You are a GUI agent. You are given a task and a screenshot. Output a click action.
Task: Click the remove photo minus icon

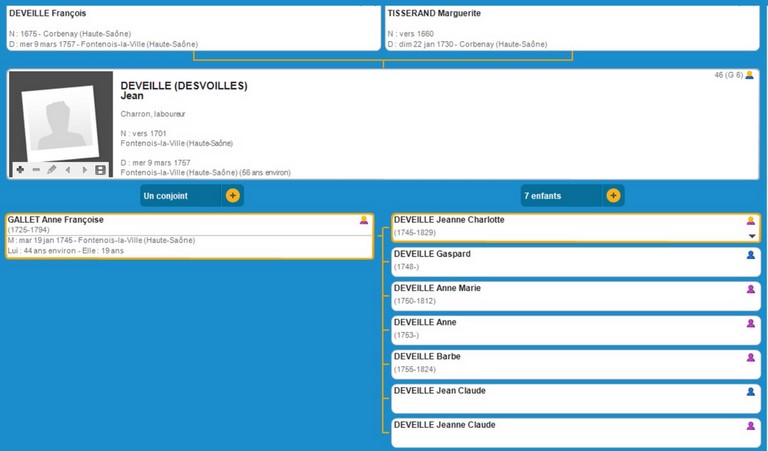[36, 170]
